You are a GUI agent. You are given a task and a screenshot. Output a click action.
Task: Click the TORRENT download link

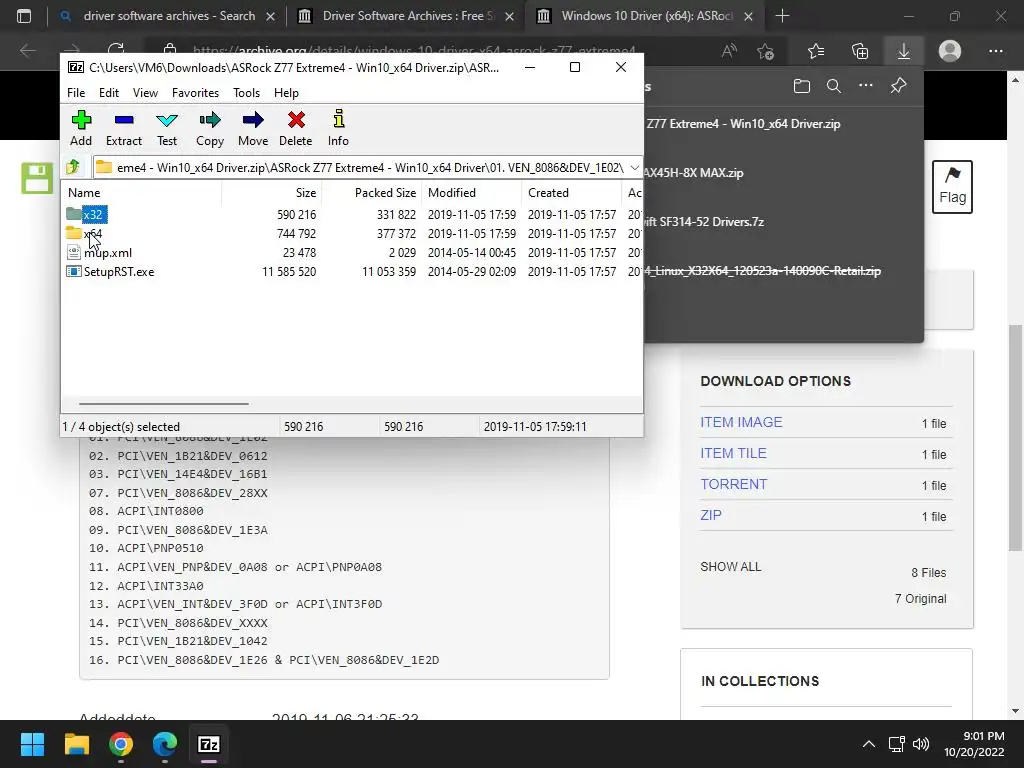733,484
